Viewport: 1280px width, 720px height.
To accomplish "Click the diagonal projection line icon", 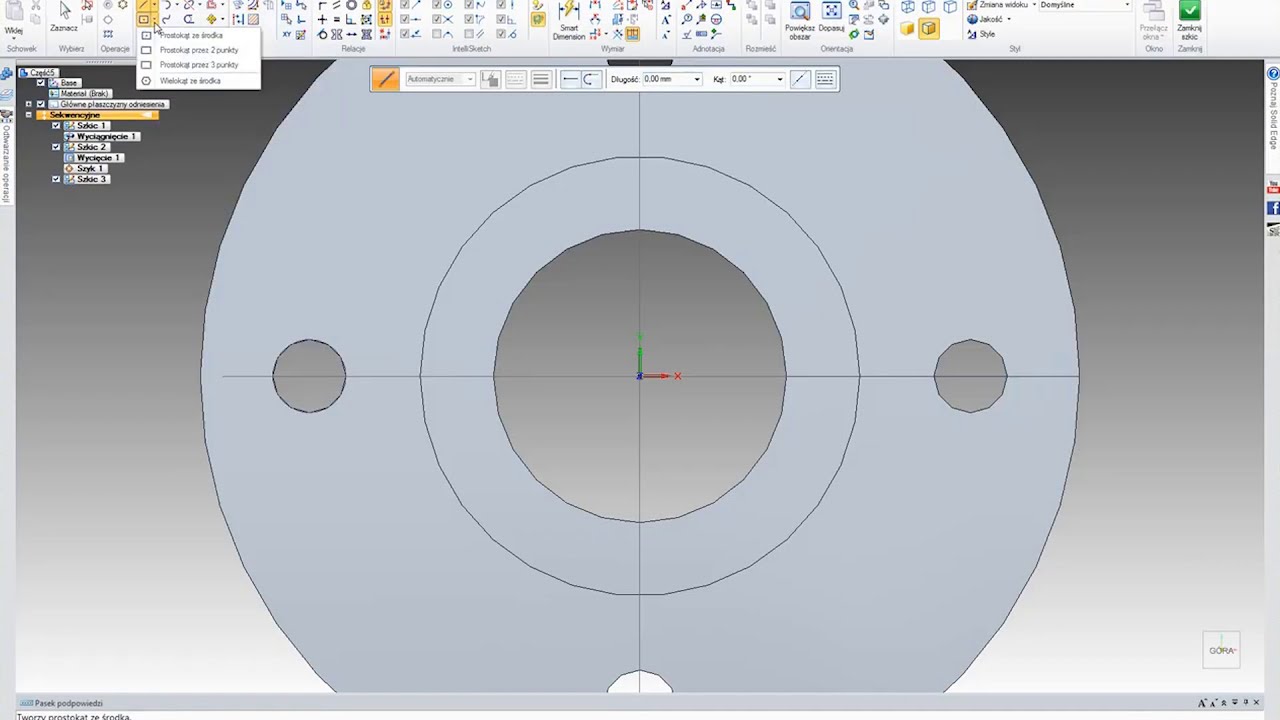I will (x=799, y=79).
